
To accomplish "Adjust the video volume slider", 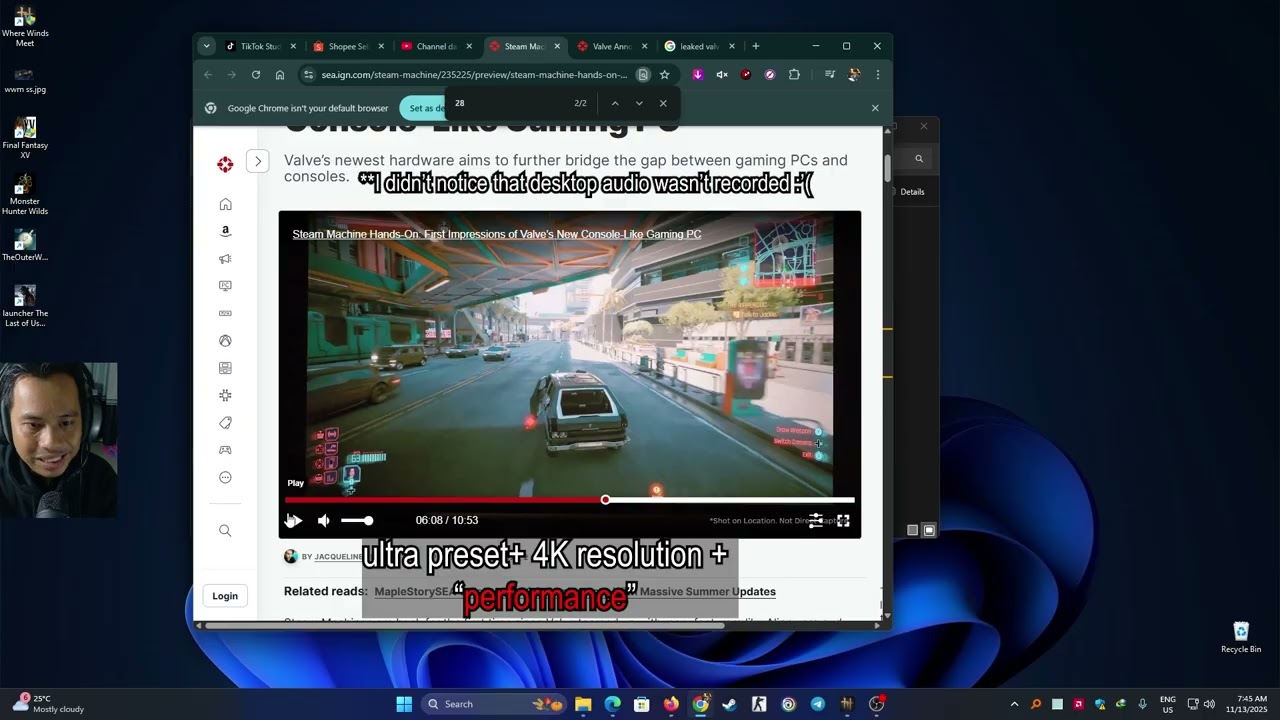I will coord(357,520).
